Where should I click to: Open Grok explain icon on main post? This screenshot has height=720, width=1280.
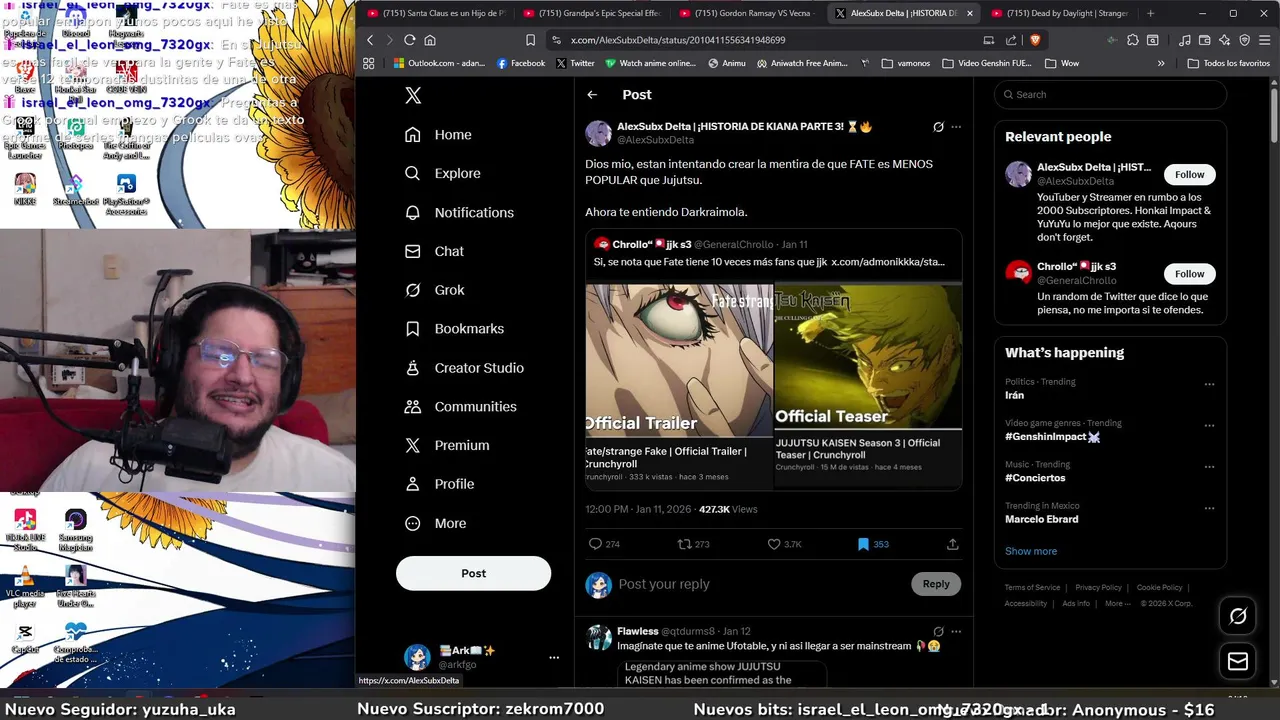click(x=938, y=127)
